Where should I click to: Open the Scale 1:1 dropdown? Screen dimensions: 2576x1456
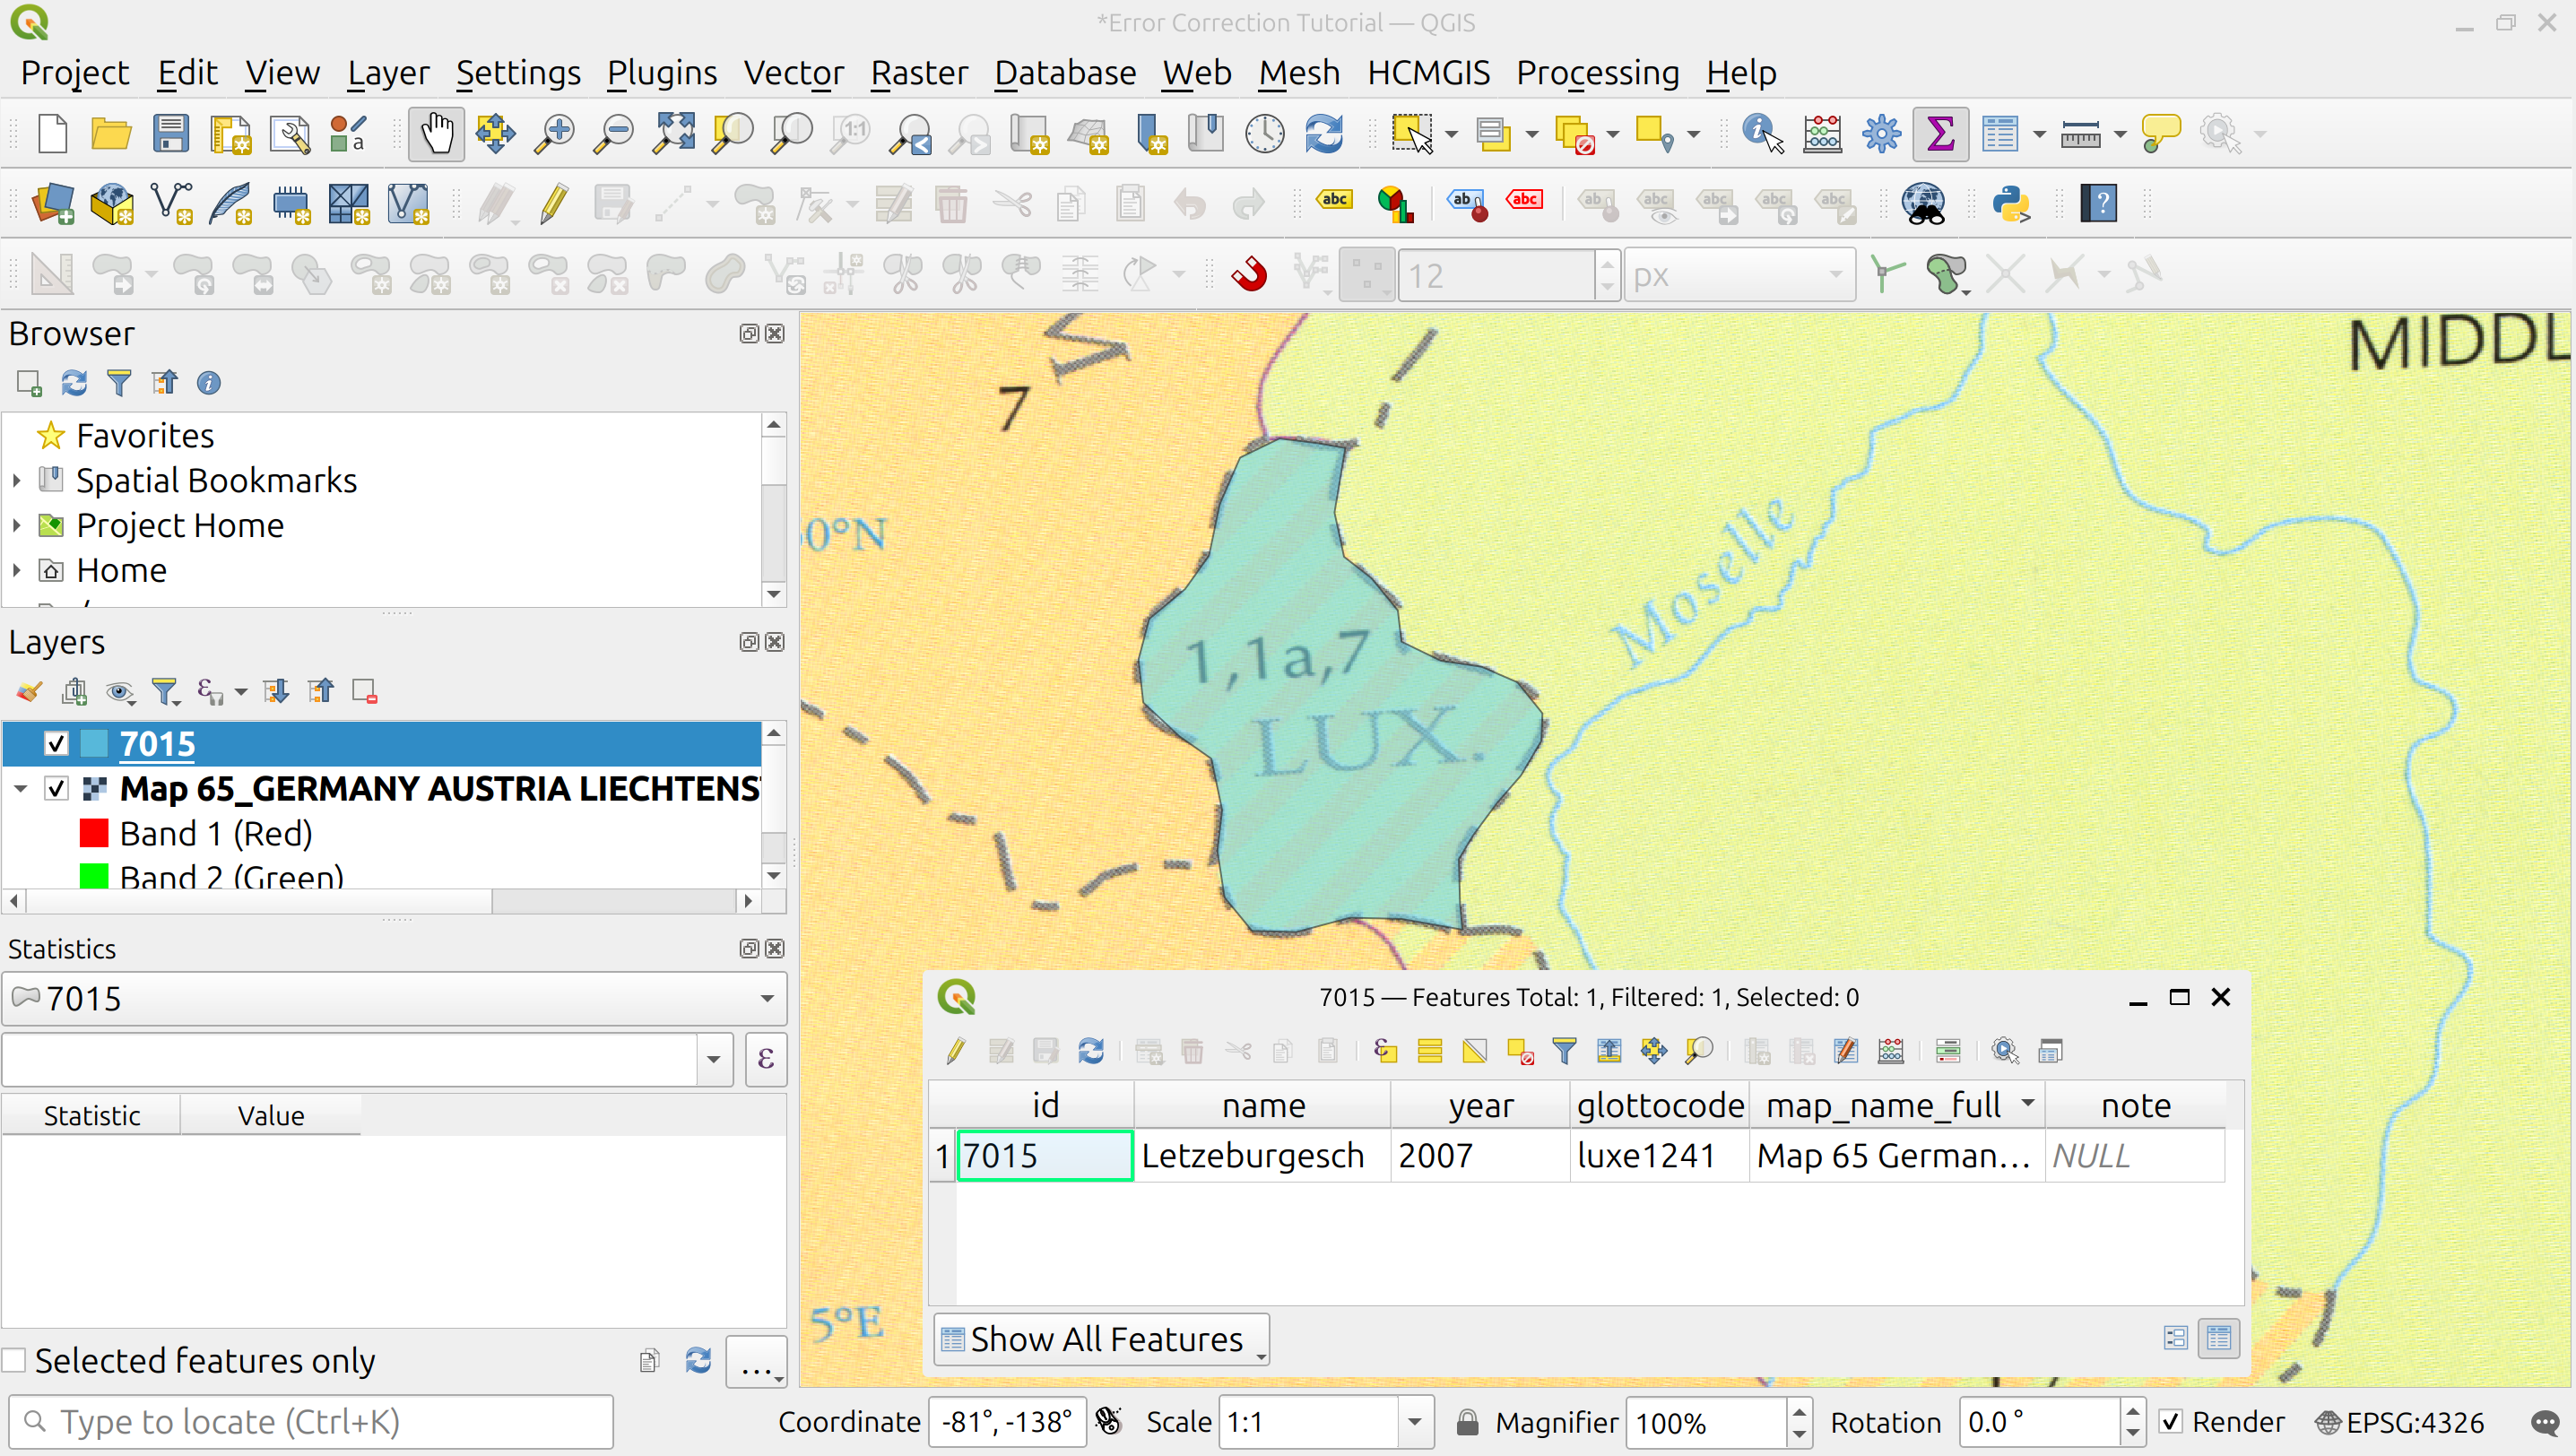point(1414,1421)
